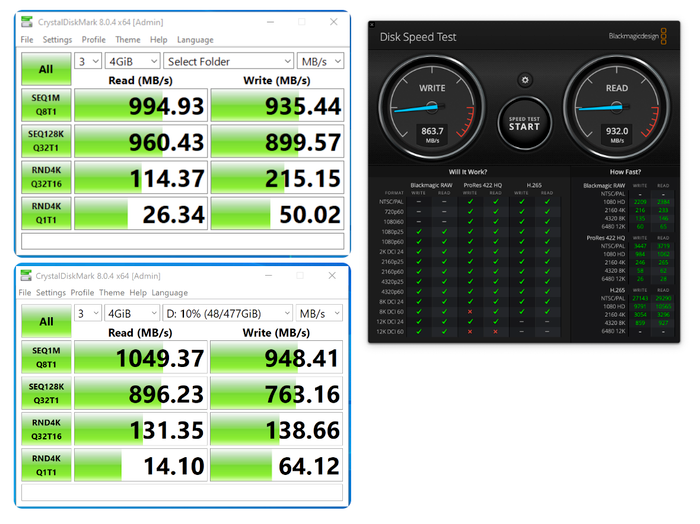Close the Disk Speed Test window
700x524 pixels.
coord(372,25)
